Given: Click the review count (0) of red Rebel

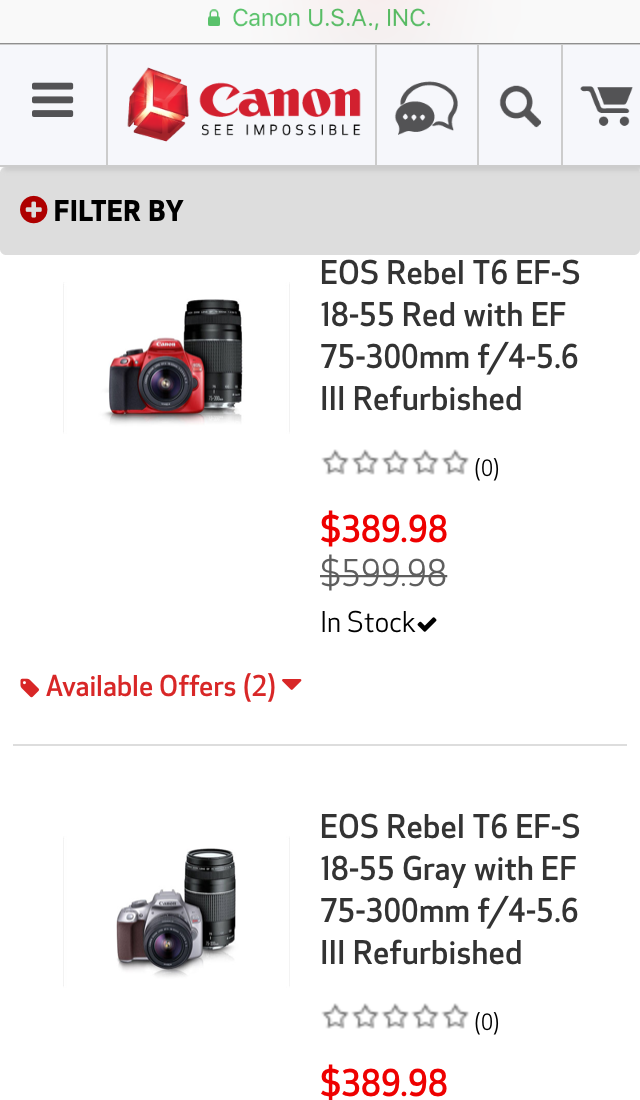Looking at the screenshot, I should point(487,468).
